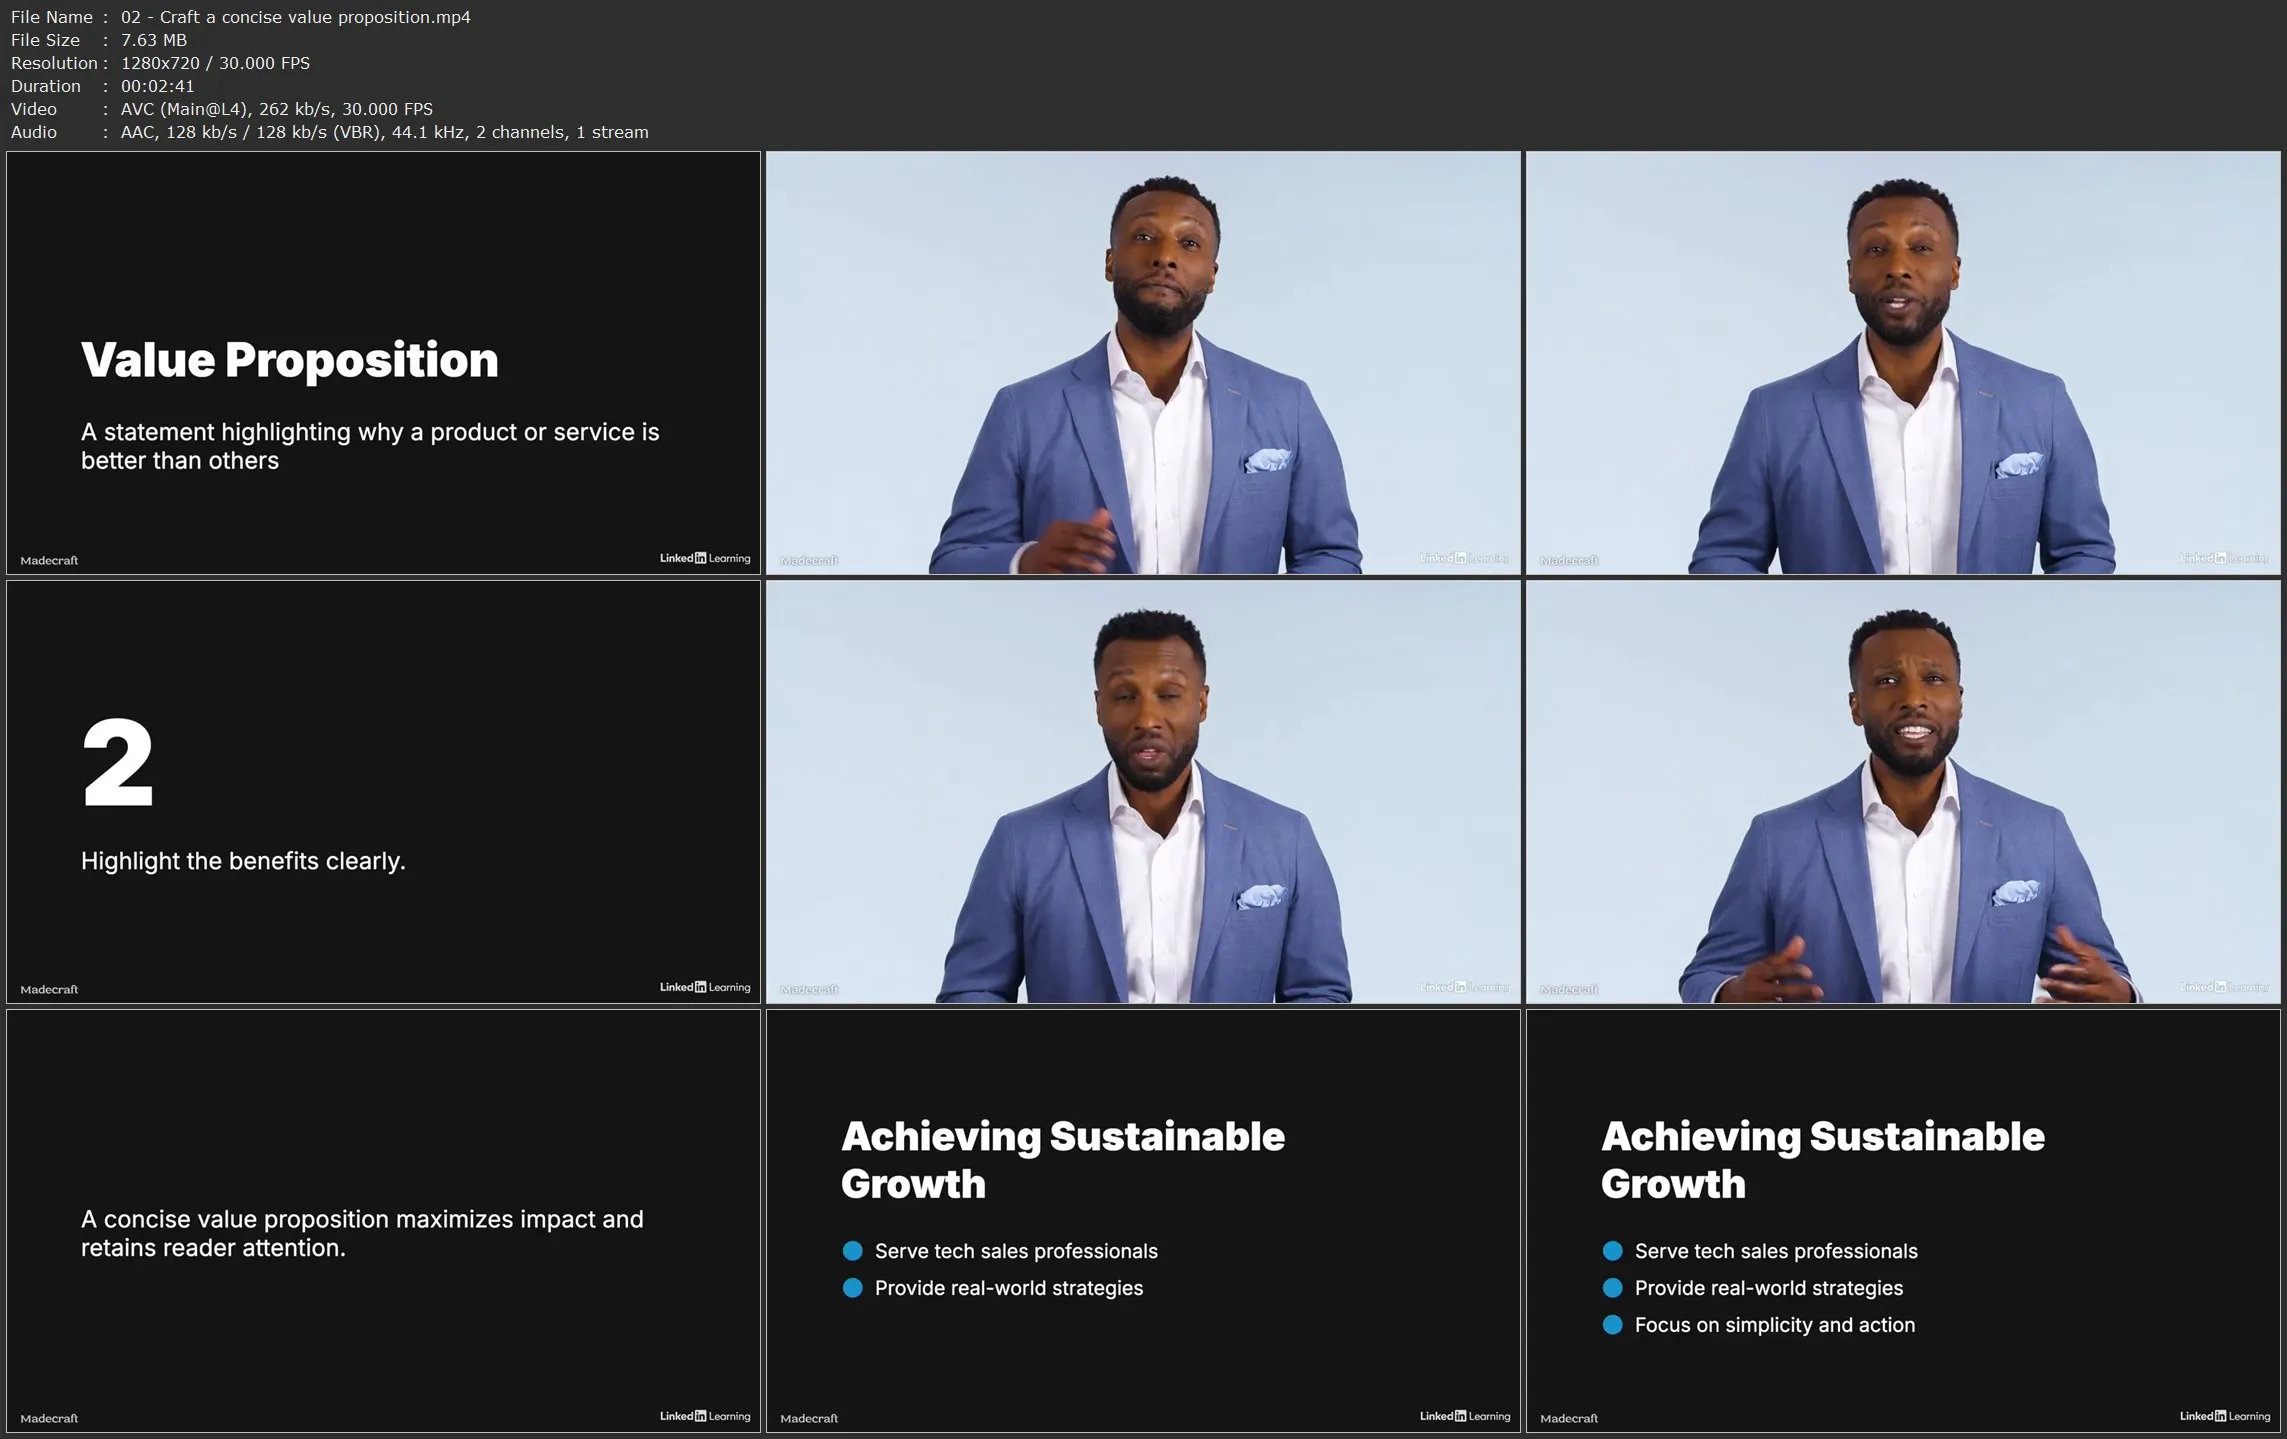Image resolution: width=2287 pixels, height=1439 pixels.
Task: Click the File Size value 7.63 MB
Action: point(153,40)
